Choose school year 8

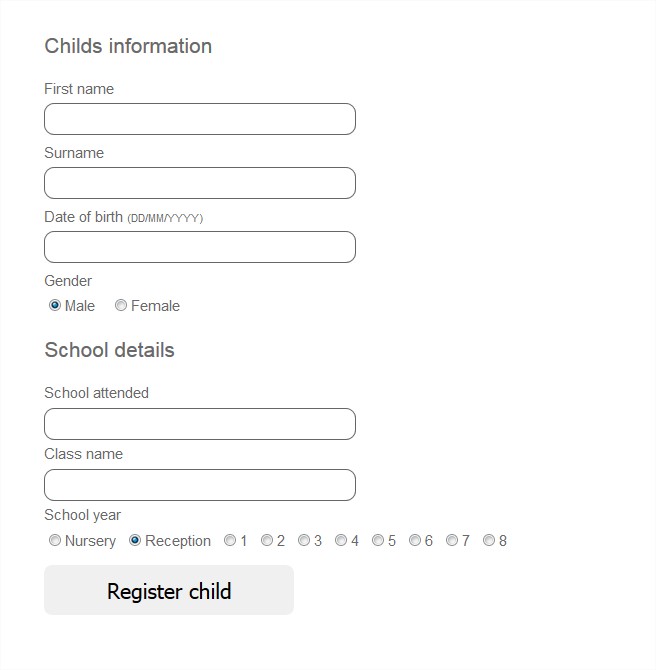pyautogui.click(x=489, y=541)
